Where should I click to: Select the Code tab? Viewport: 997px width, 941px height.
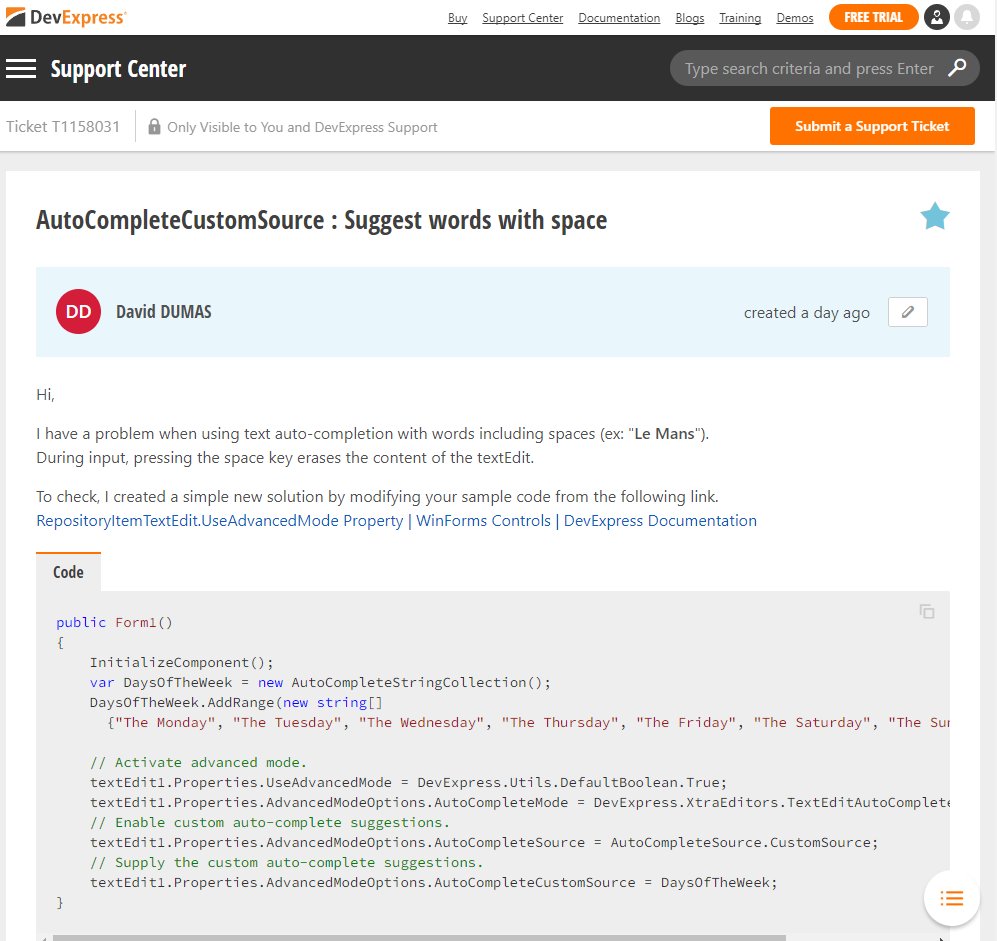tap(68, 572)
